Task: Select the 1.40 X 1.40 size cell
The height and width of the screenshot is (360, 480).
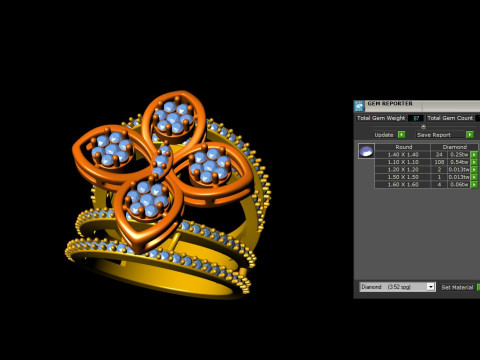Action: tap(403, 155)
